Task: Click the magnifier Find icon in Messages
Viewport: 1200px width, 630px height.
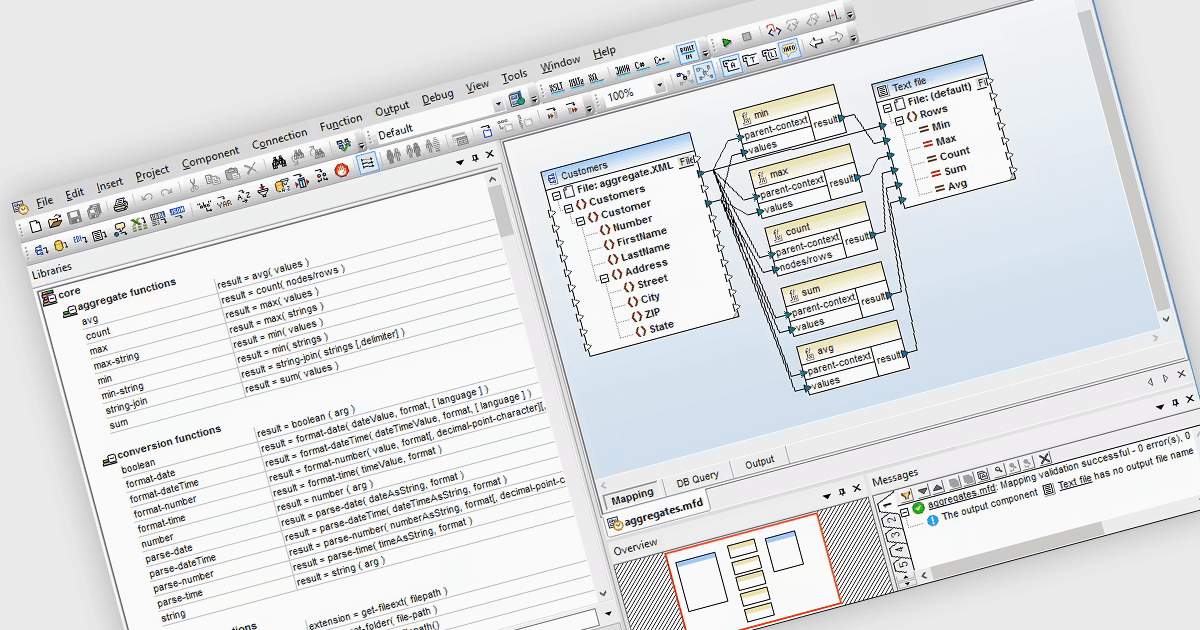Action: coord(998,469)
